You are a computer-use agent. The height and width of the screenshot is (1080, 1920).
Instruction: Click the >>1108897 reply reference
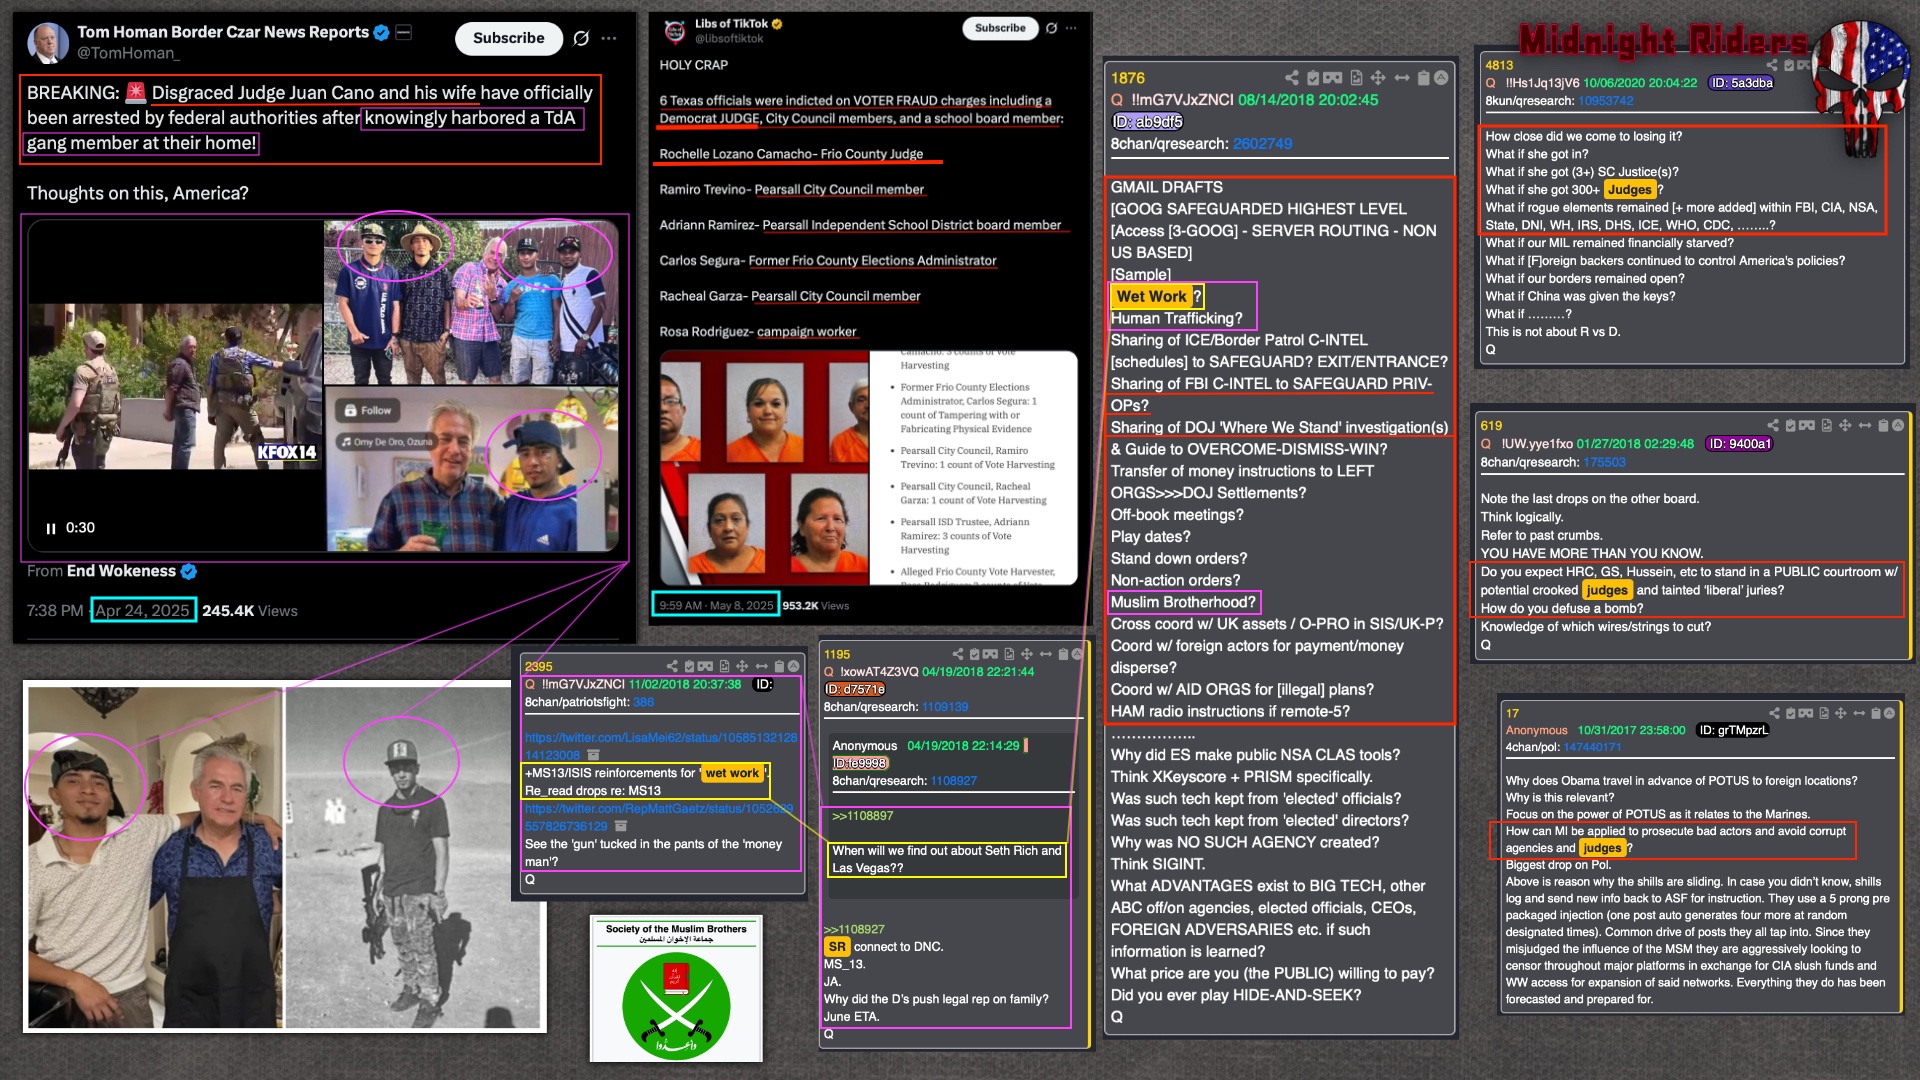coord(863,816)
